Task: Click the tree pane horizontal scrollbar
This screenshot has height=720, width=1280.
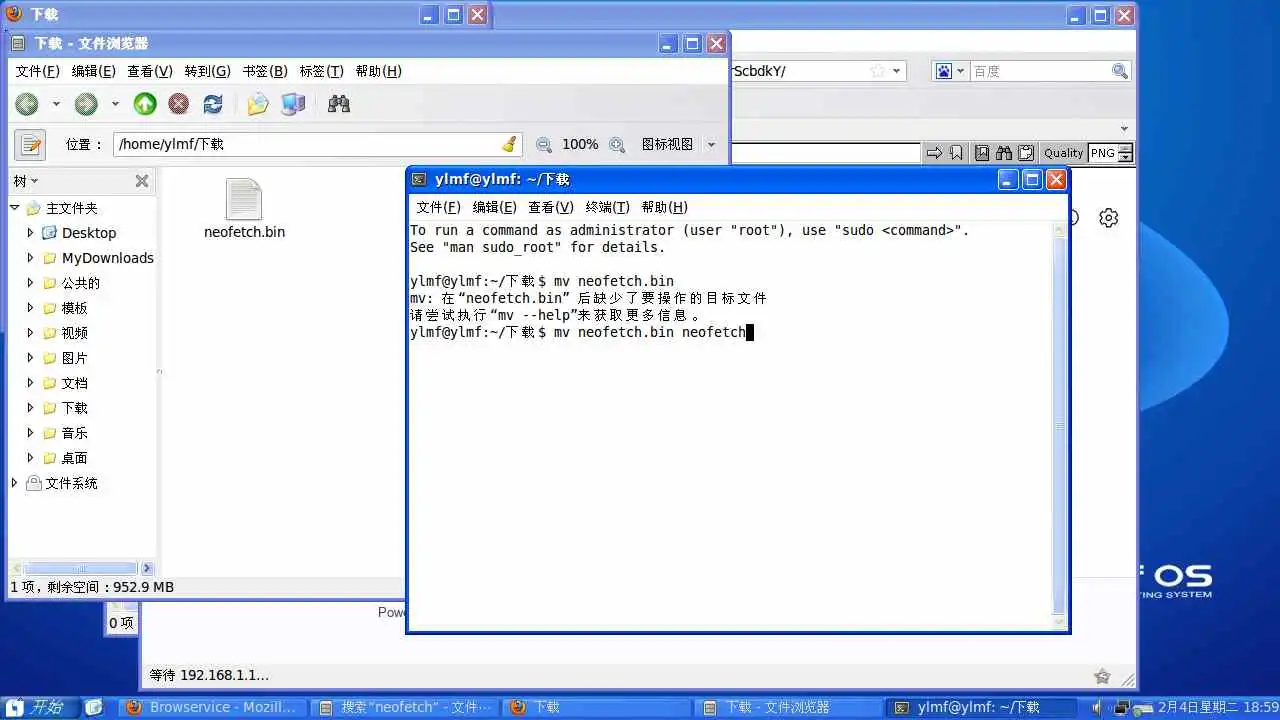Action: 80,568
